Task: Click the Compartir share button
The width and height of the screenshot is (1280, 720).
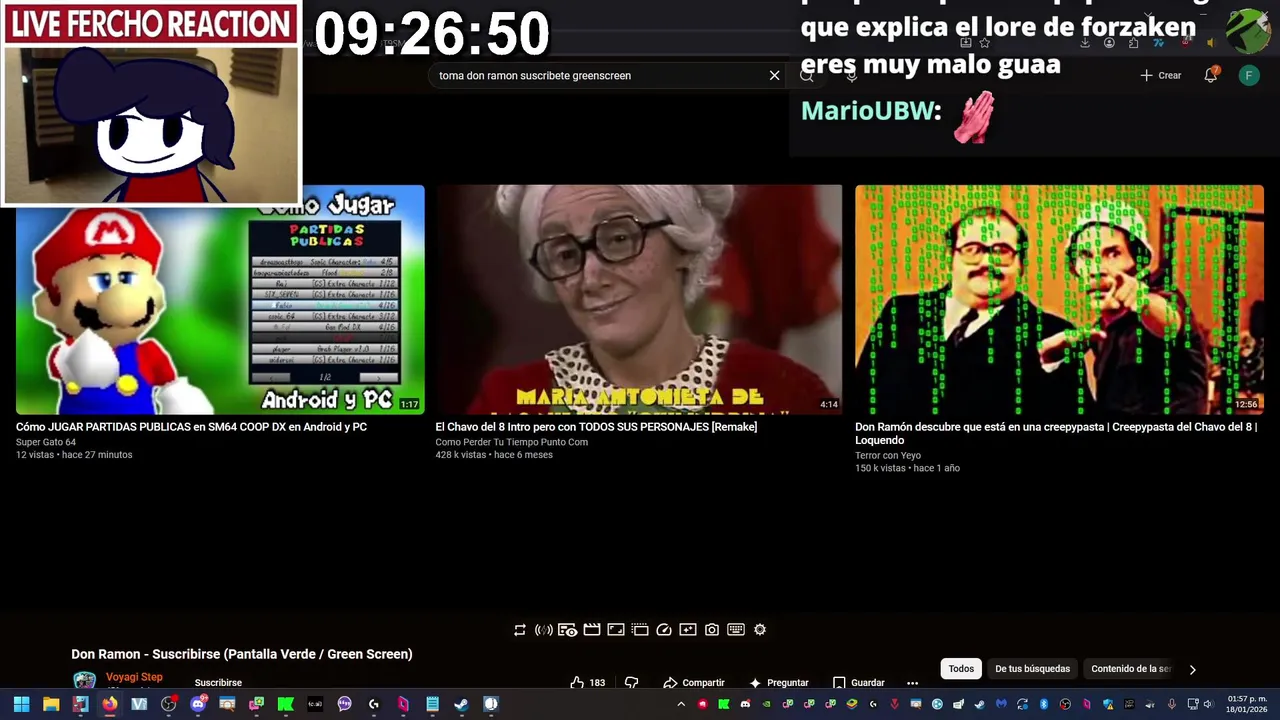Action: tap(694, 683)
